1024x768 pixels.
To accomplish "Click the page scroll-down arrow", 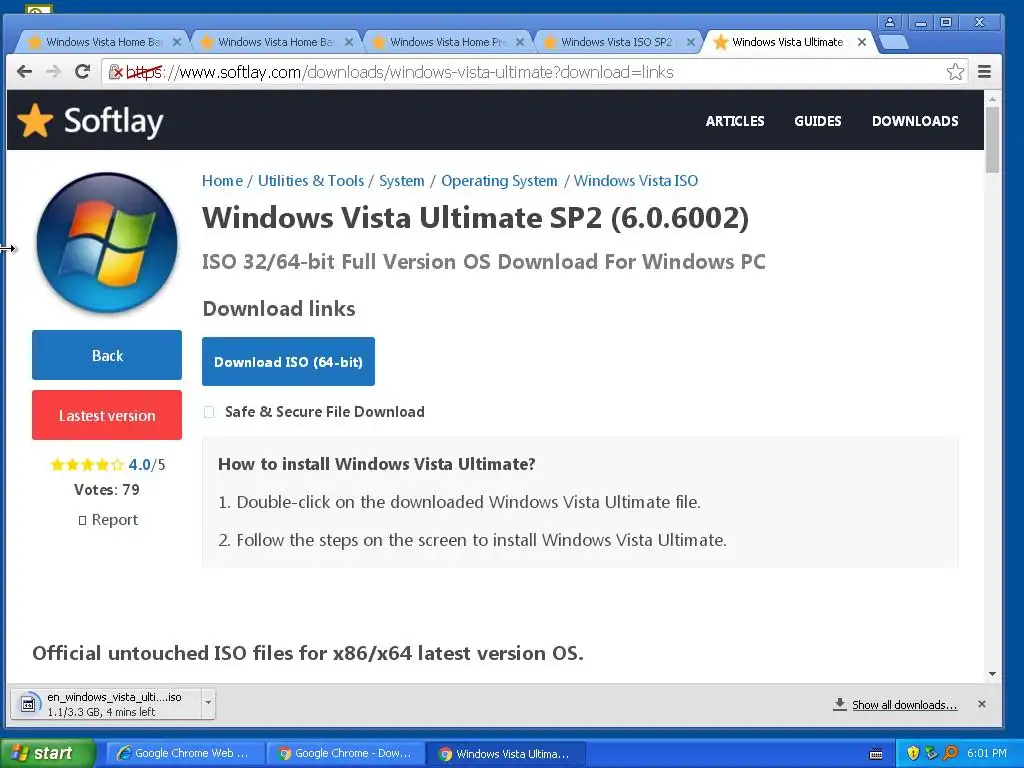I will tap(993, 673).
